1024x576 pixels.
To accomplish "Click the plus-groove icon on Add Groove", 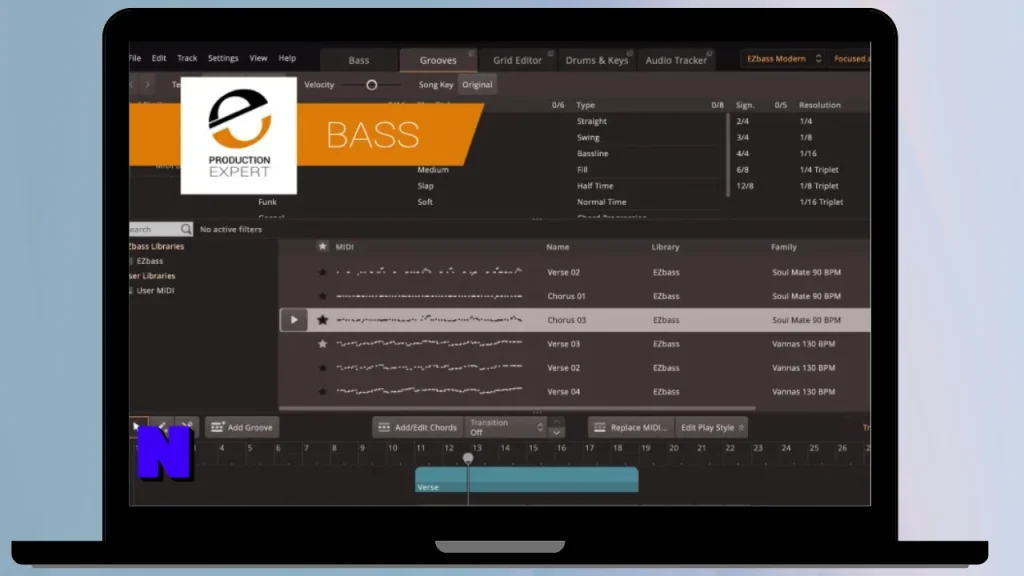I will click(217, 427).
